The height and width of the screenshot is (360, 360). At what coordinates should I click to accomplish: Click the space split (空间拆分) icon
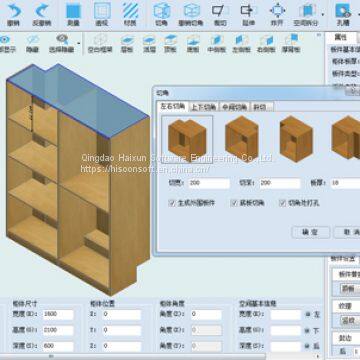coord(307,11)
